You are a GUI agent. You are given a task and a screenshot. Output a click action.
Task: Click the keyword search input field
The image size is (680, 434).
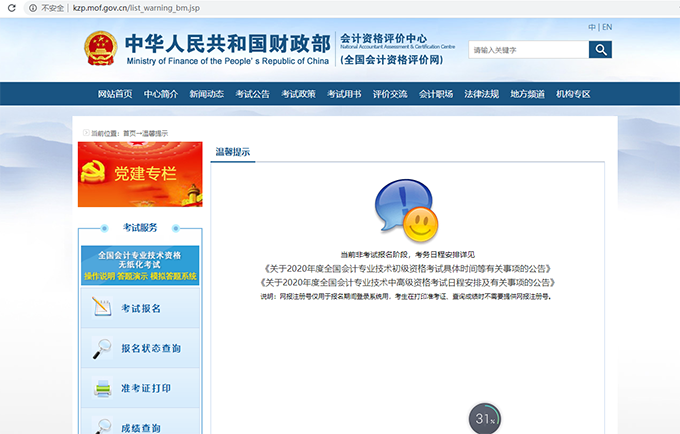click(527, 49)
